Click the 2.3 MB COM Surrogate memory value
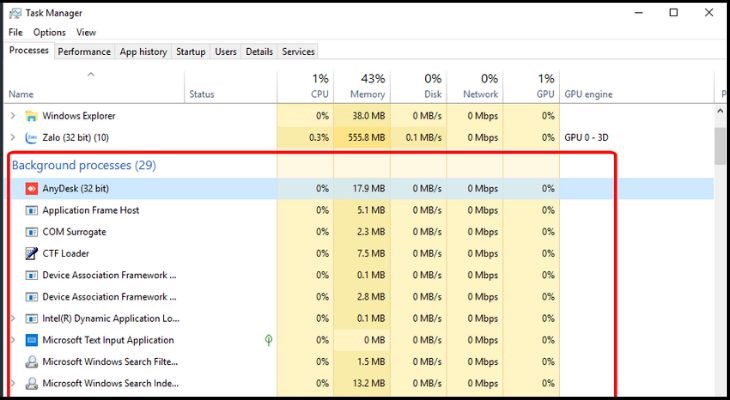 point(371,232)
